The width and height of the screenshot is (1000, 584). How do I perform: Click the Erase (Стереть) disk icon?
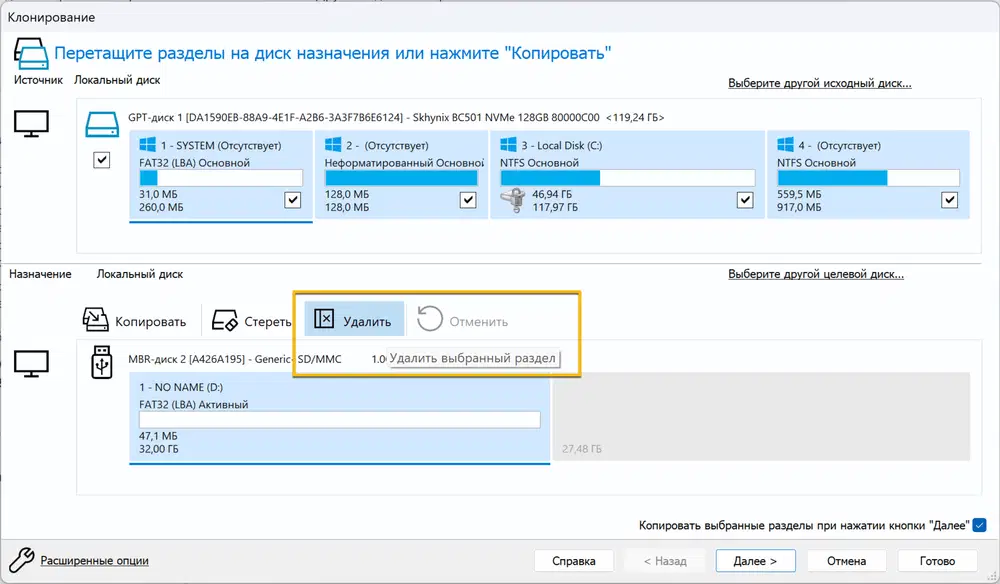[x=225, y=320]
